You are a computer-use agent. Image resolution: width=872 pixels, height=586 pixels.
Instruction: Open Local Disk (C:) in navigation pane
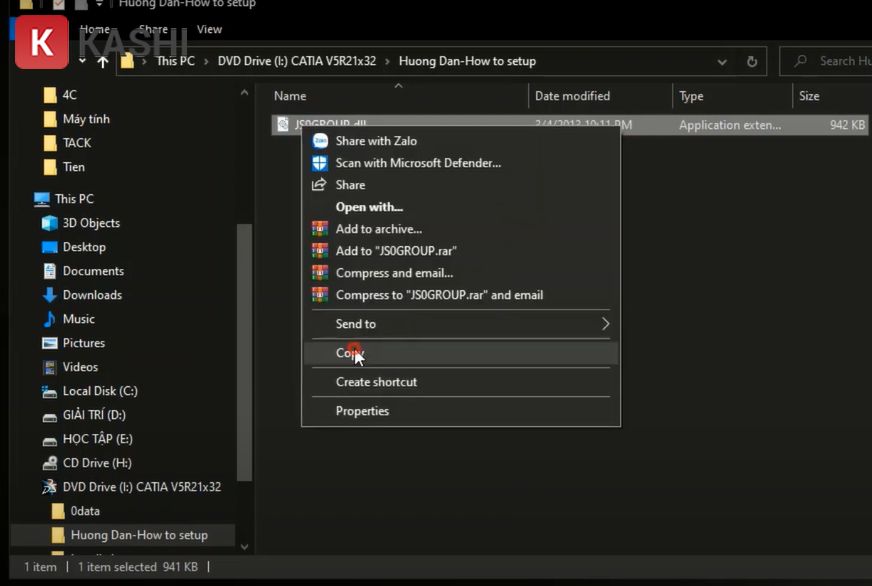[x=100, y=391]
